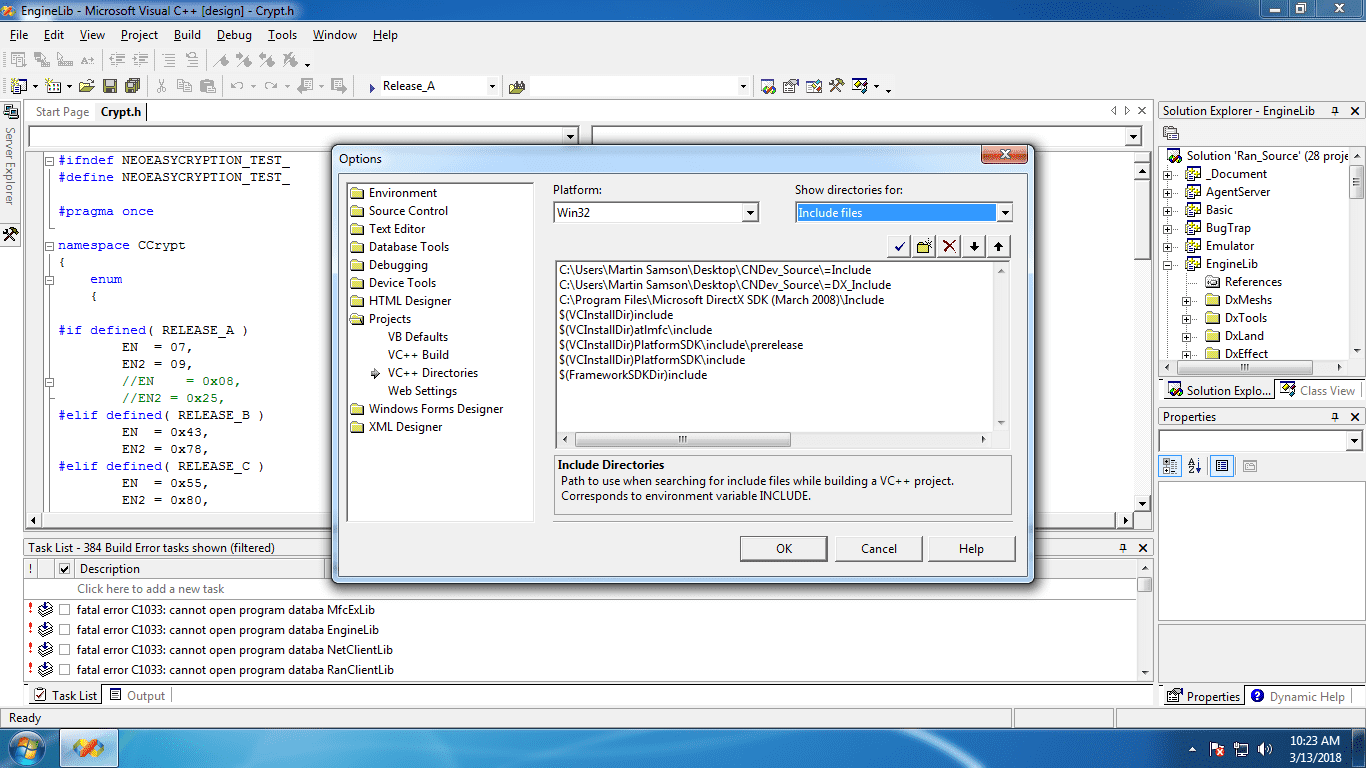This screenshot has height=768, width=1366.
Task: Click the Save floppy disk icon
Action: coord(110,86)
